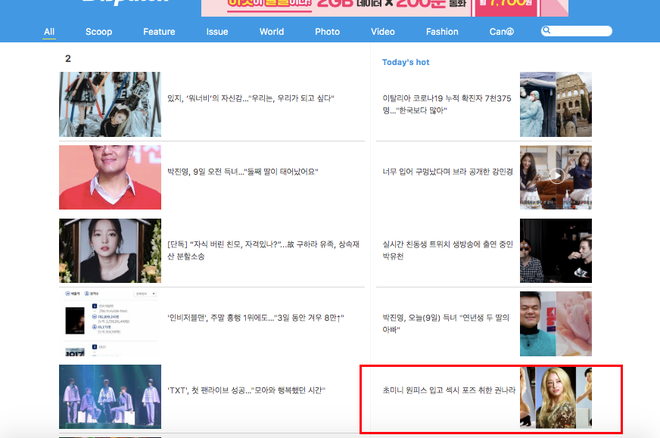Open the 박진영 오늘(9일) 득녀 hot article
The width and height of the screenshot is (660, 438).
pyautogui.click(x=446, y=323)
